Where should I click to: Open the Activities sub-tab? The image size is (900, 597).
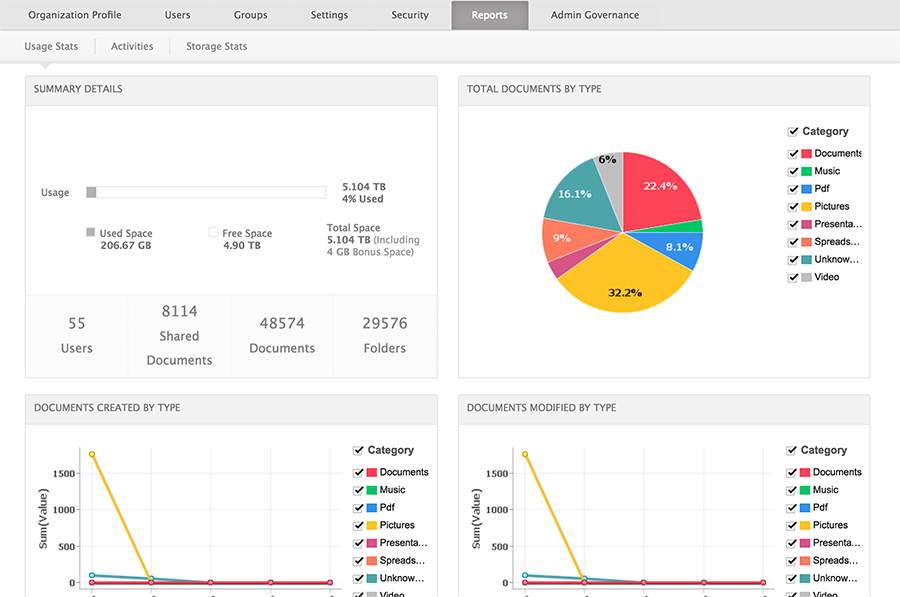132,46
